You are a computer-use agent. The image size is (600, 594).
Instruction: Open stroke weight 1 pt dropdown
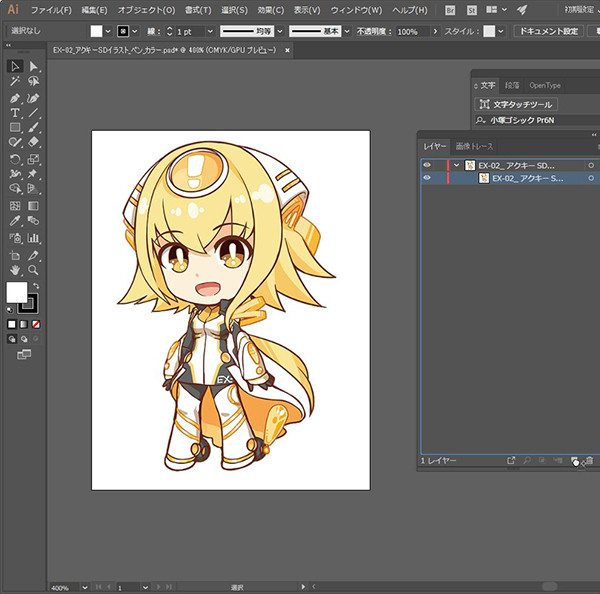click(210, 31)
